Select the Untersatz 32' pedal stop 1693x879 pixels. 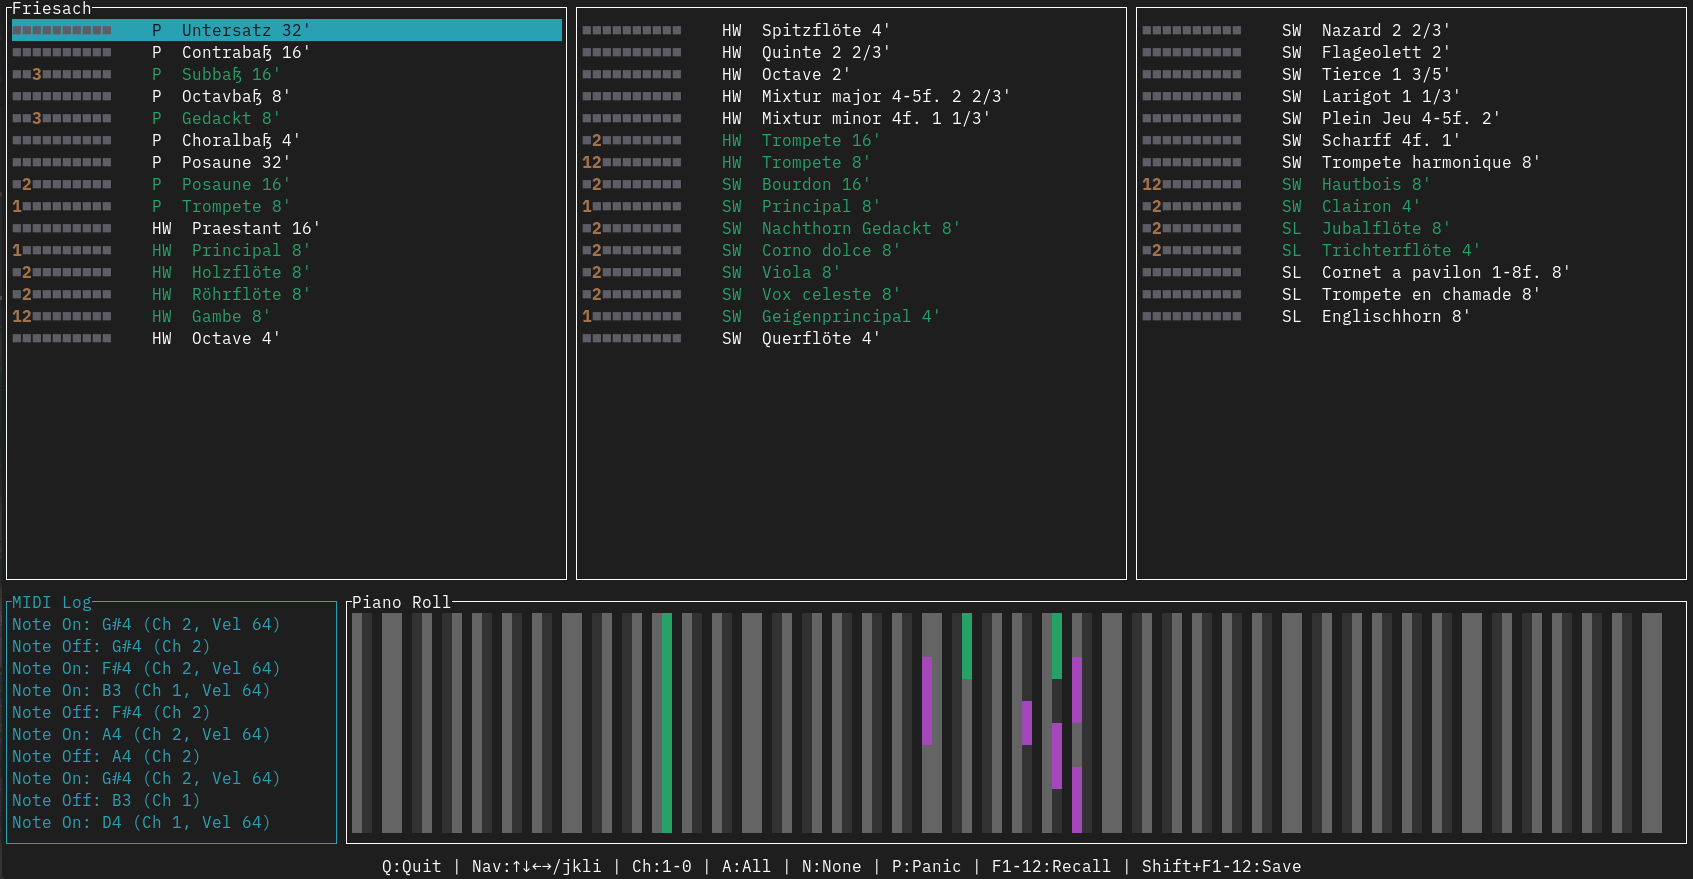tap(245, 31)
